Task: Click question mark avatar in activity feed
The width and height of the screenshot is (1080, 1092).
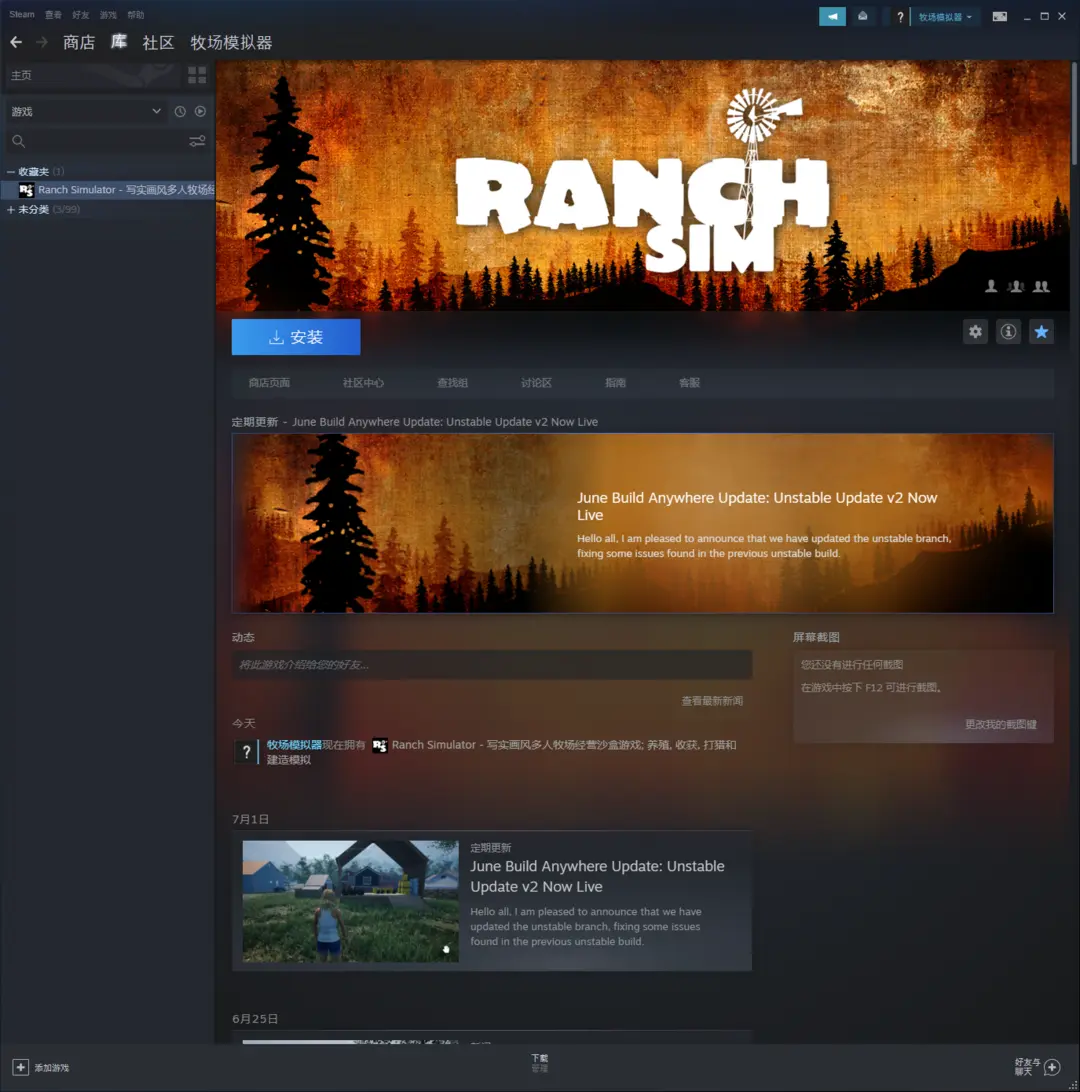Action: (x=246, y=752)
